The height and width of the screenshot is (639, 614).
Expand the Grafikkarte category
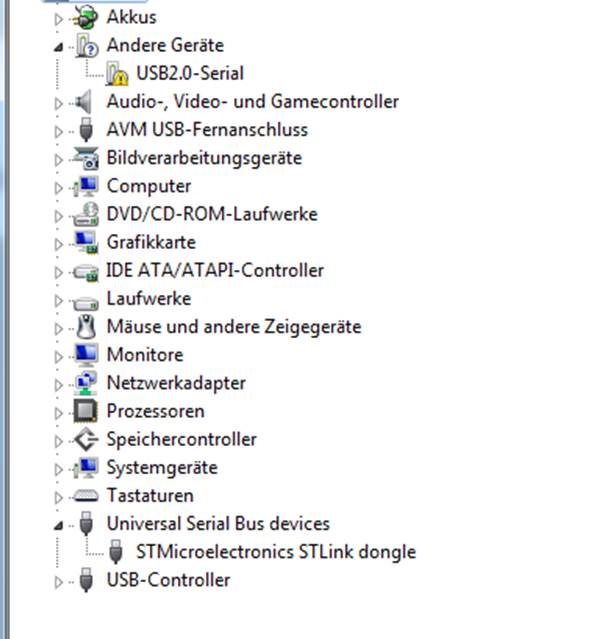[x=59, y=244]
